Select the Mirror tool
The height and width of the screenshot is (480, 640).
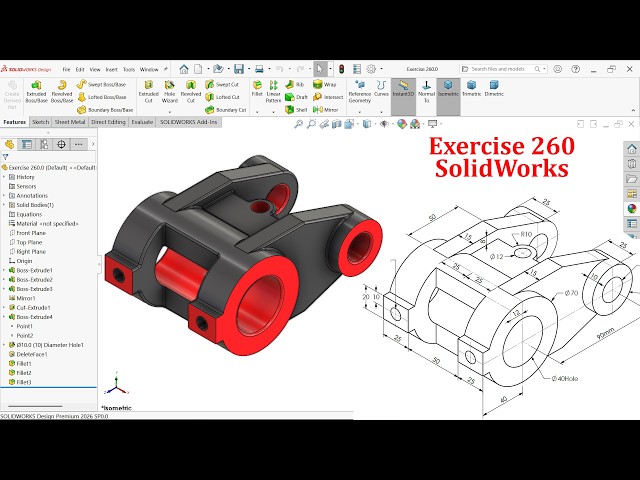pyautogui.click(x=325, y=110)
